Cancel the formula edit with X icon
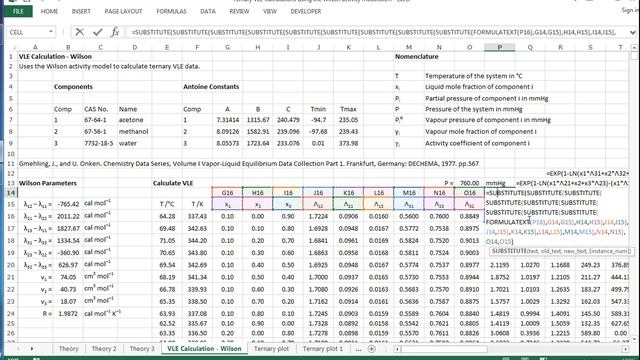Screen dimensions: 640x360 pos(80,32)
